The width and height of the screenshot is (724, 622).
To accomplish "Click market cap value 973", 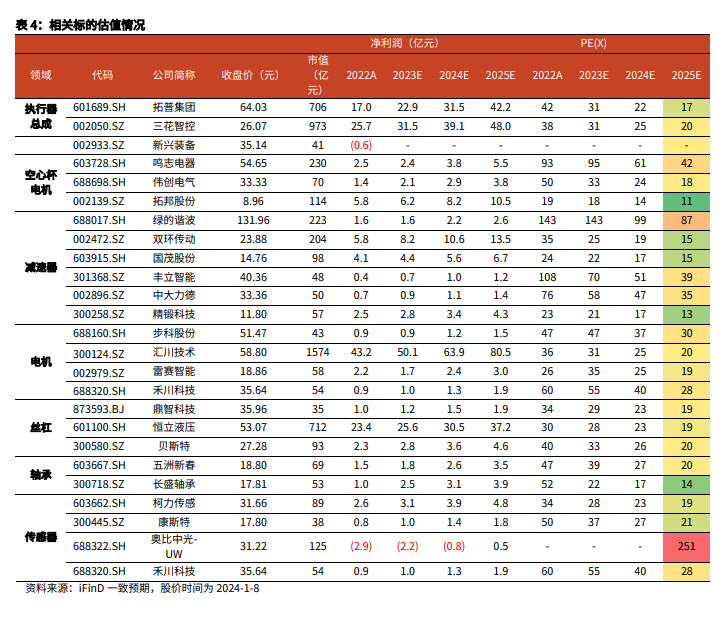I will pos(318,127).
